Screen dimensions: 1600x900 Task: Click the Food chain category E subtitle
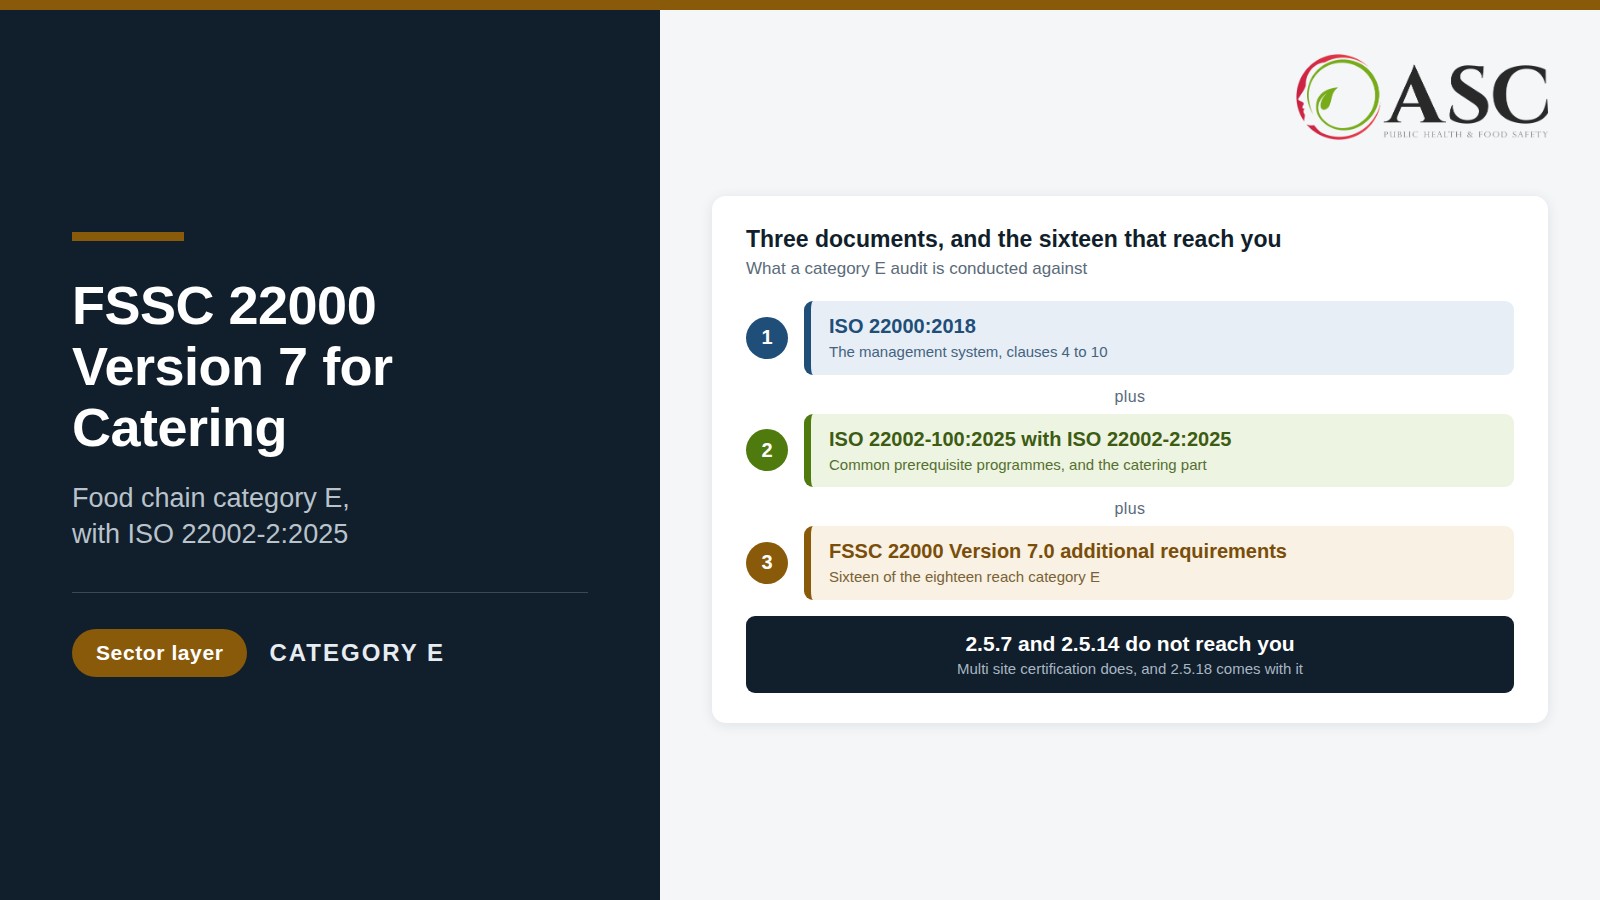click(210, 516)
